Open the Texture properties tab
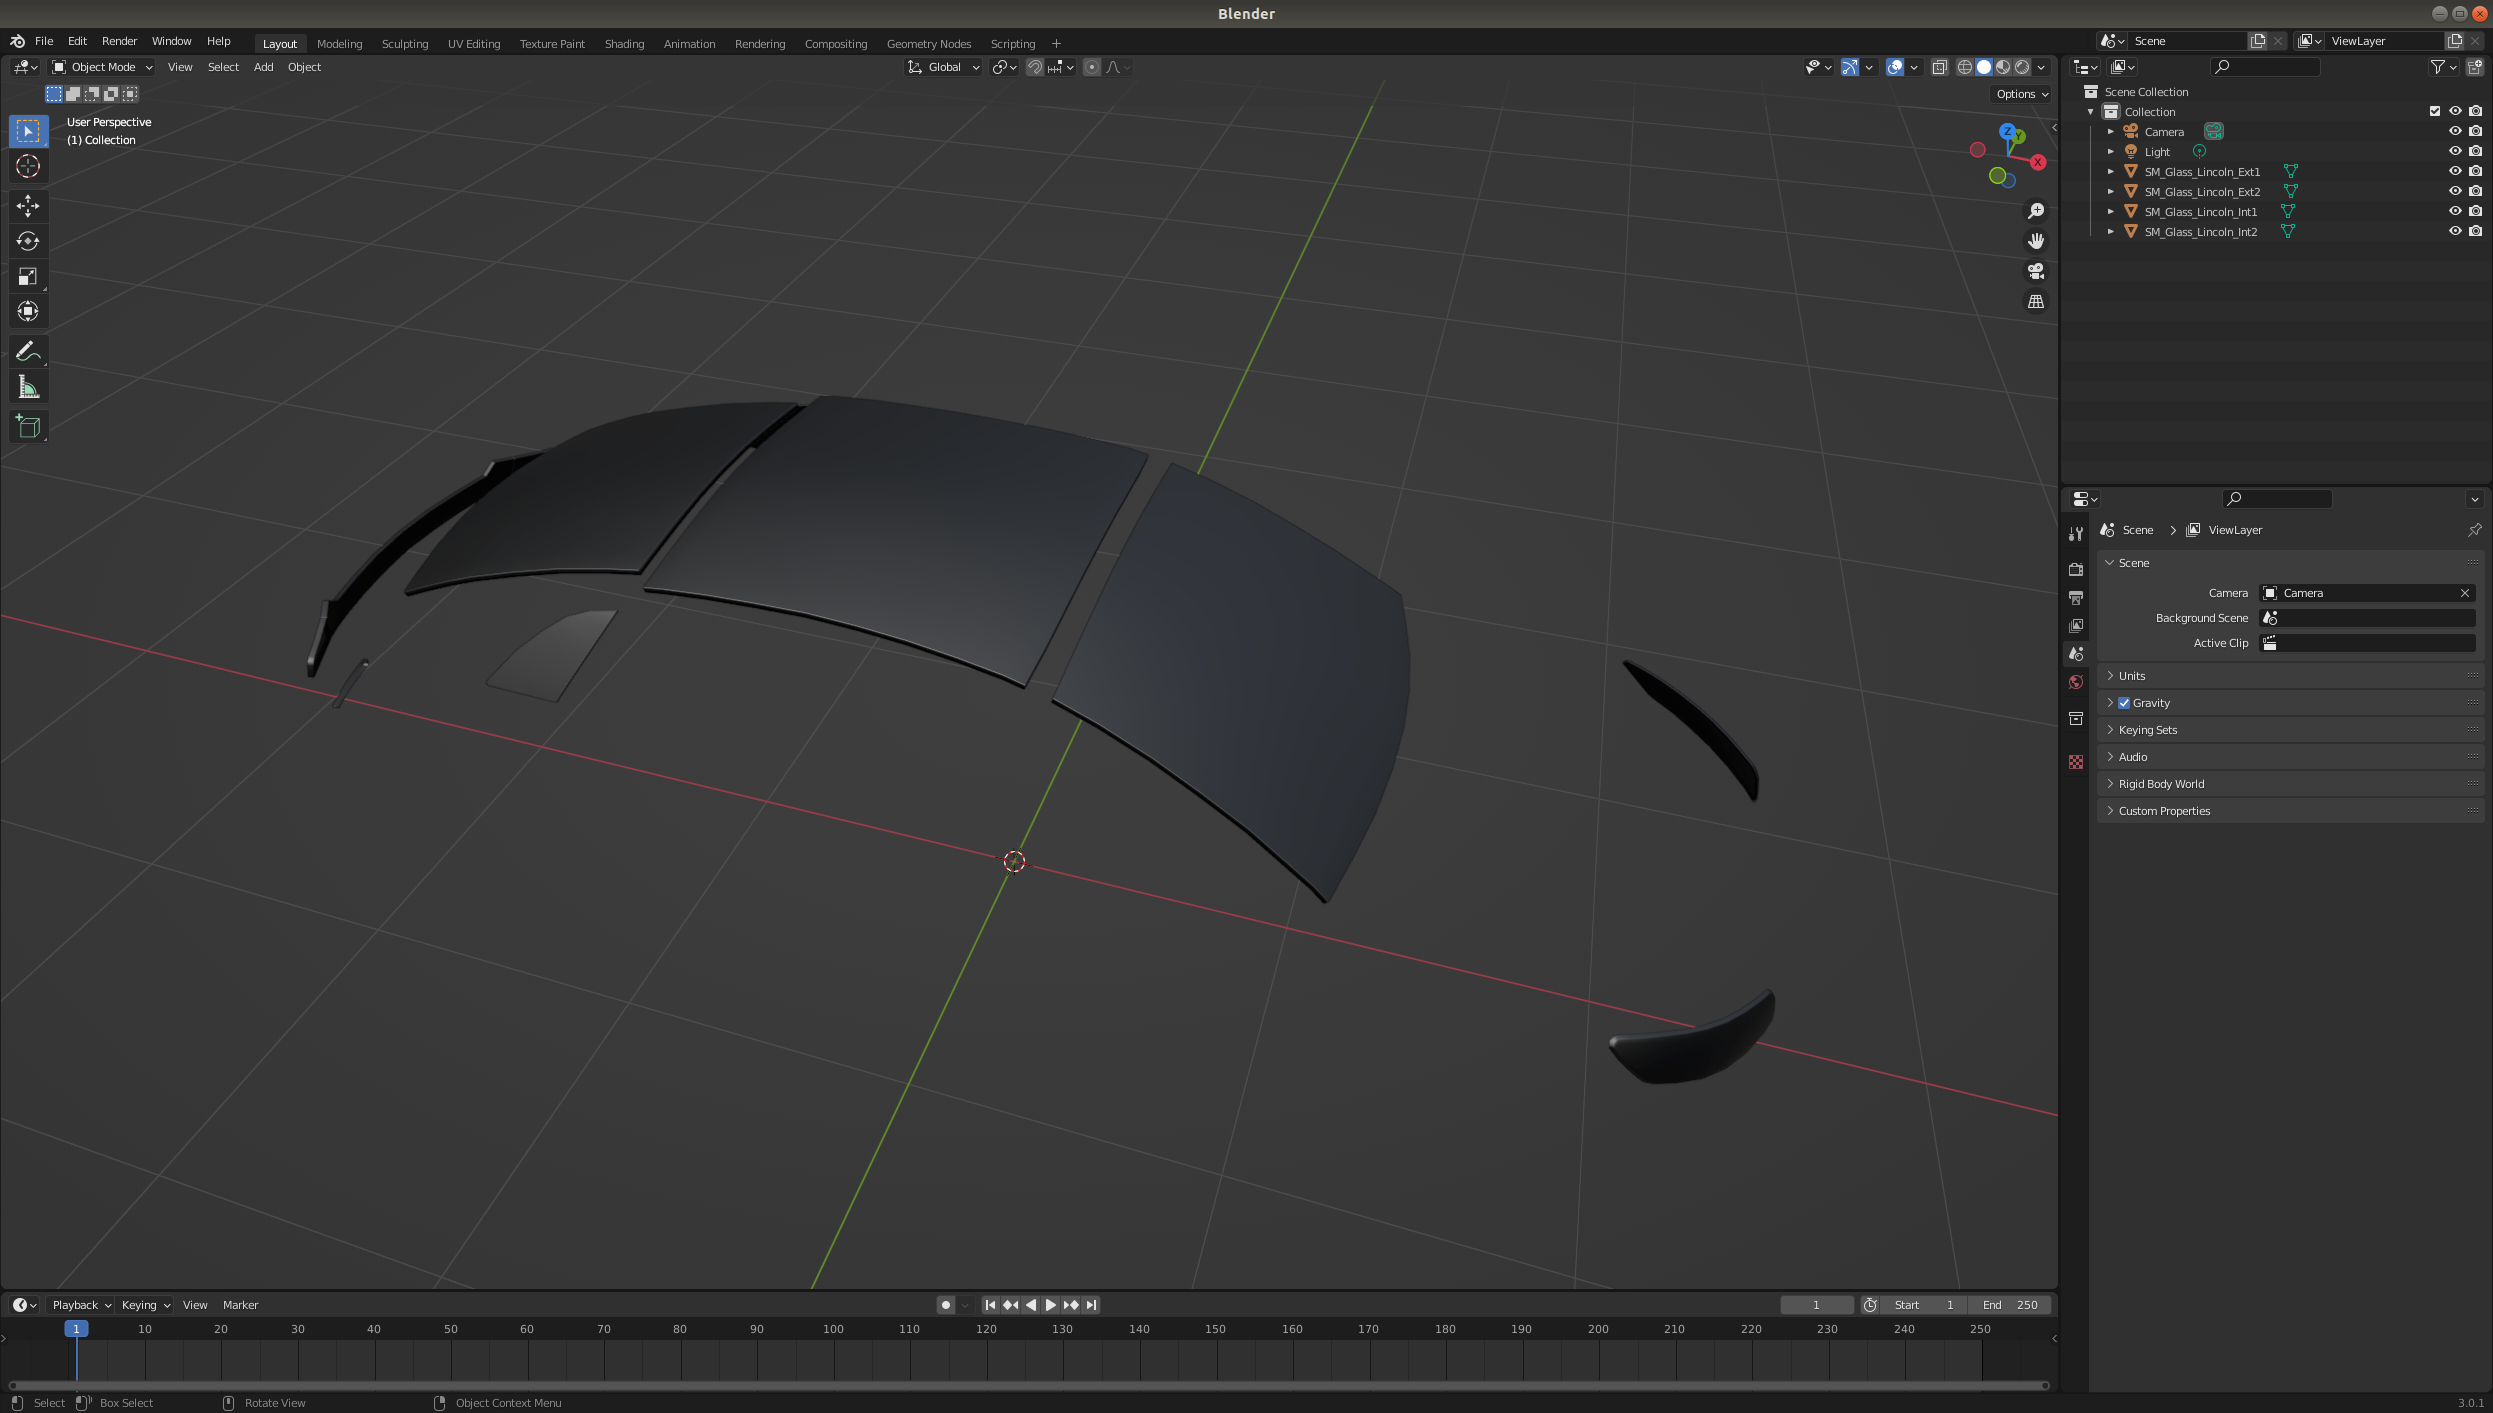 pyautogui.click(x=2076, y=762)
